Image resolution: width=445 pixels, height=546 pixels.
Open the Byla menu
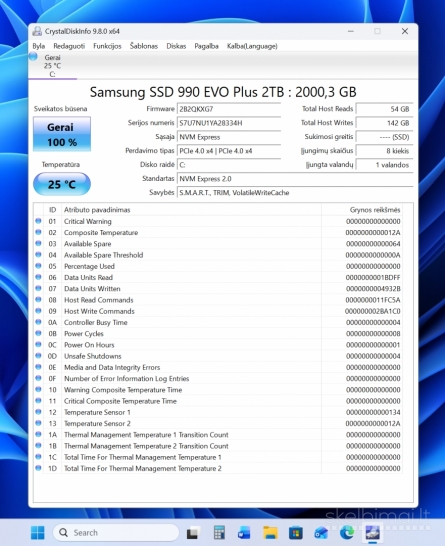point(39,46)
